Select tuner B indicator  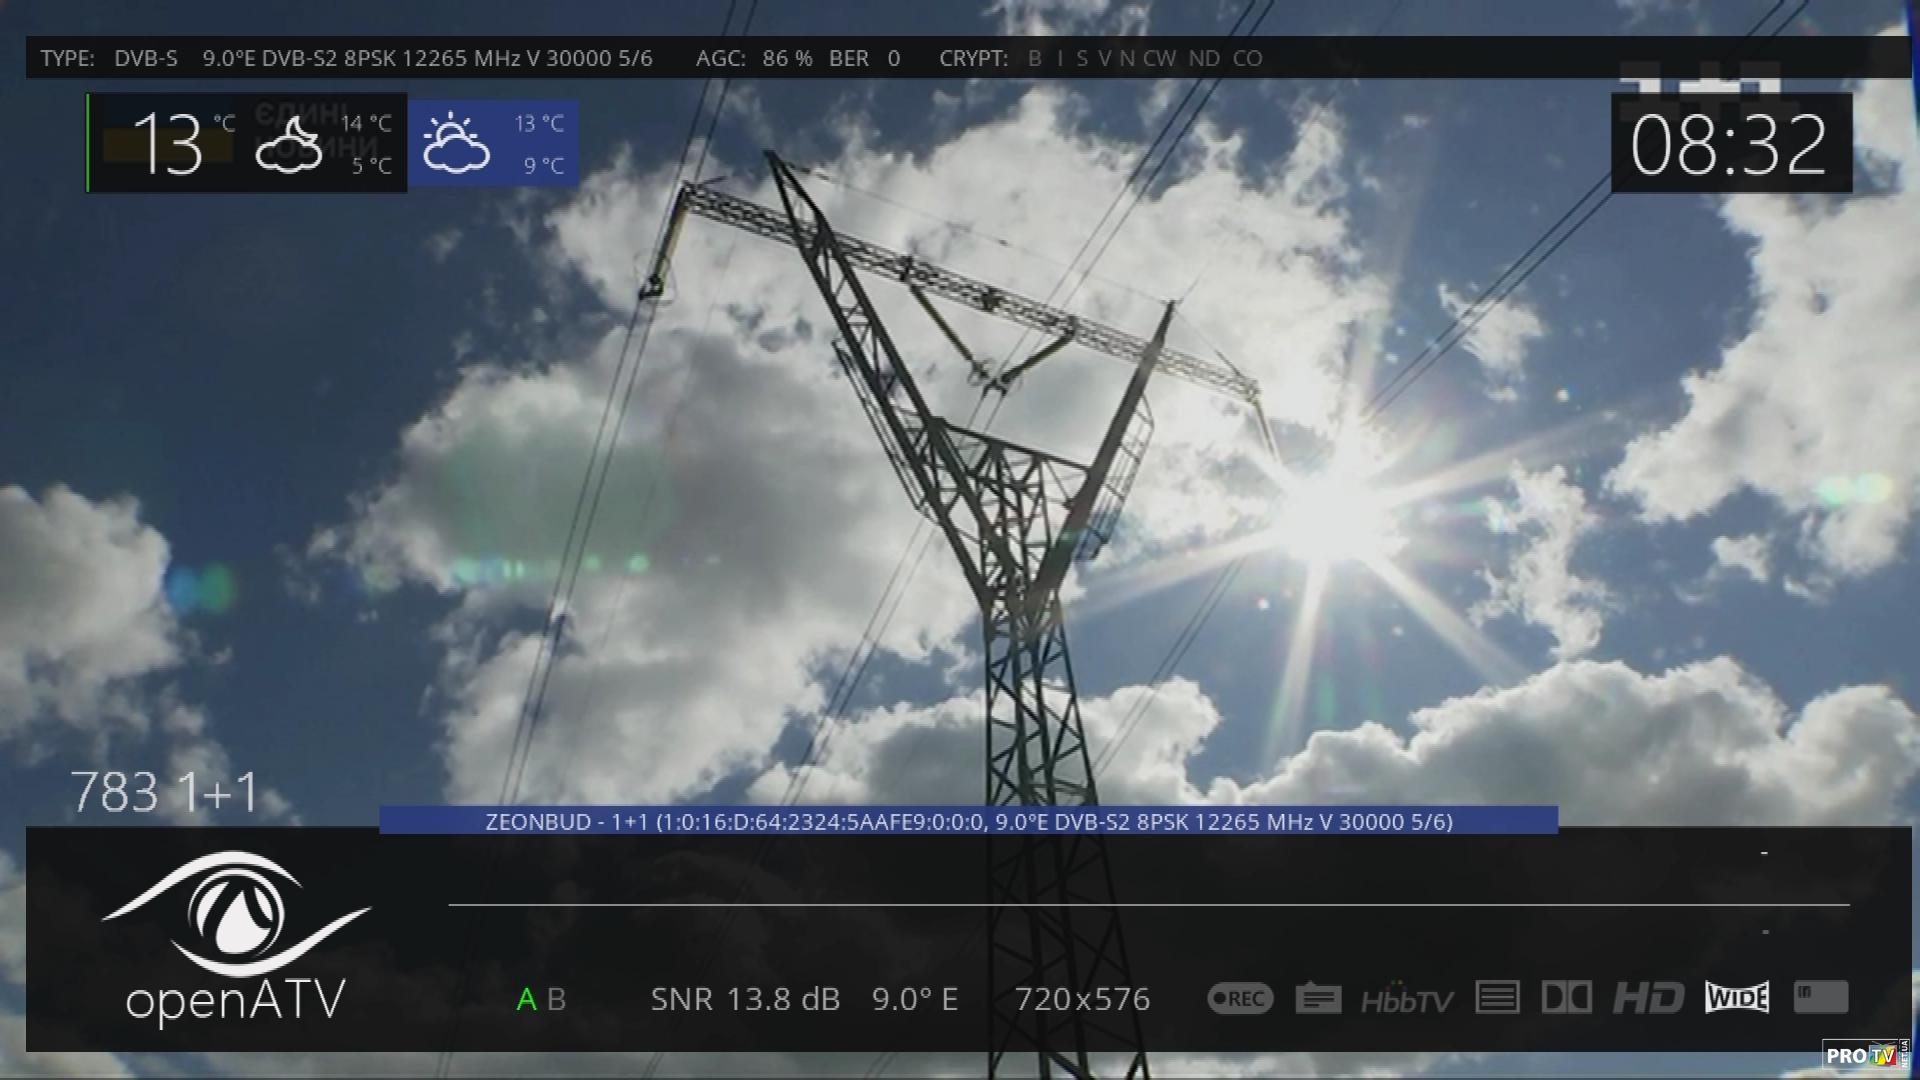click(557, 999)
